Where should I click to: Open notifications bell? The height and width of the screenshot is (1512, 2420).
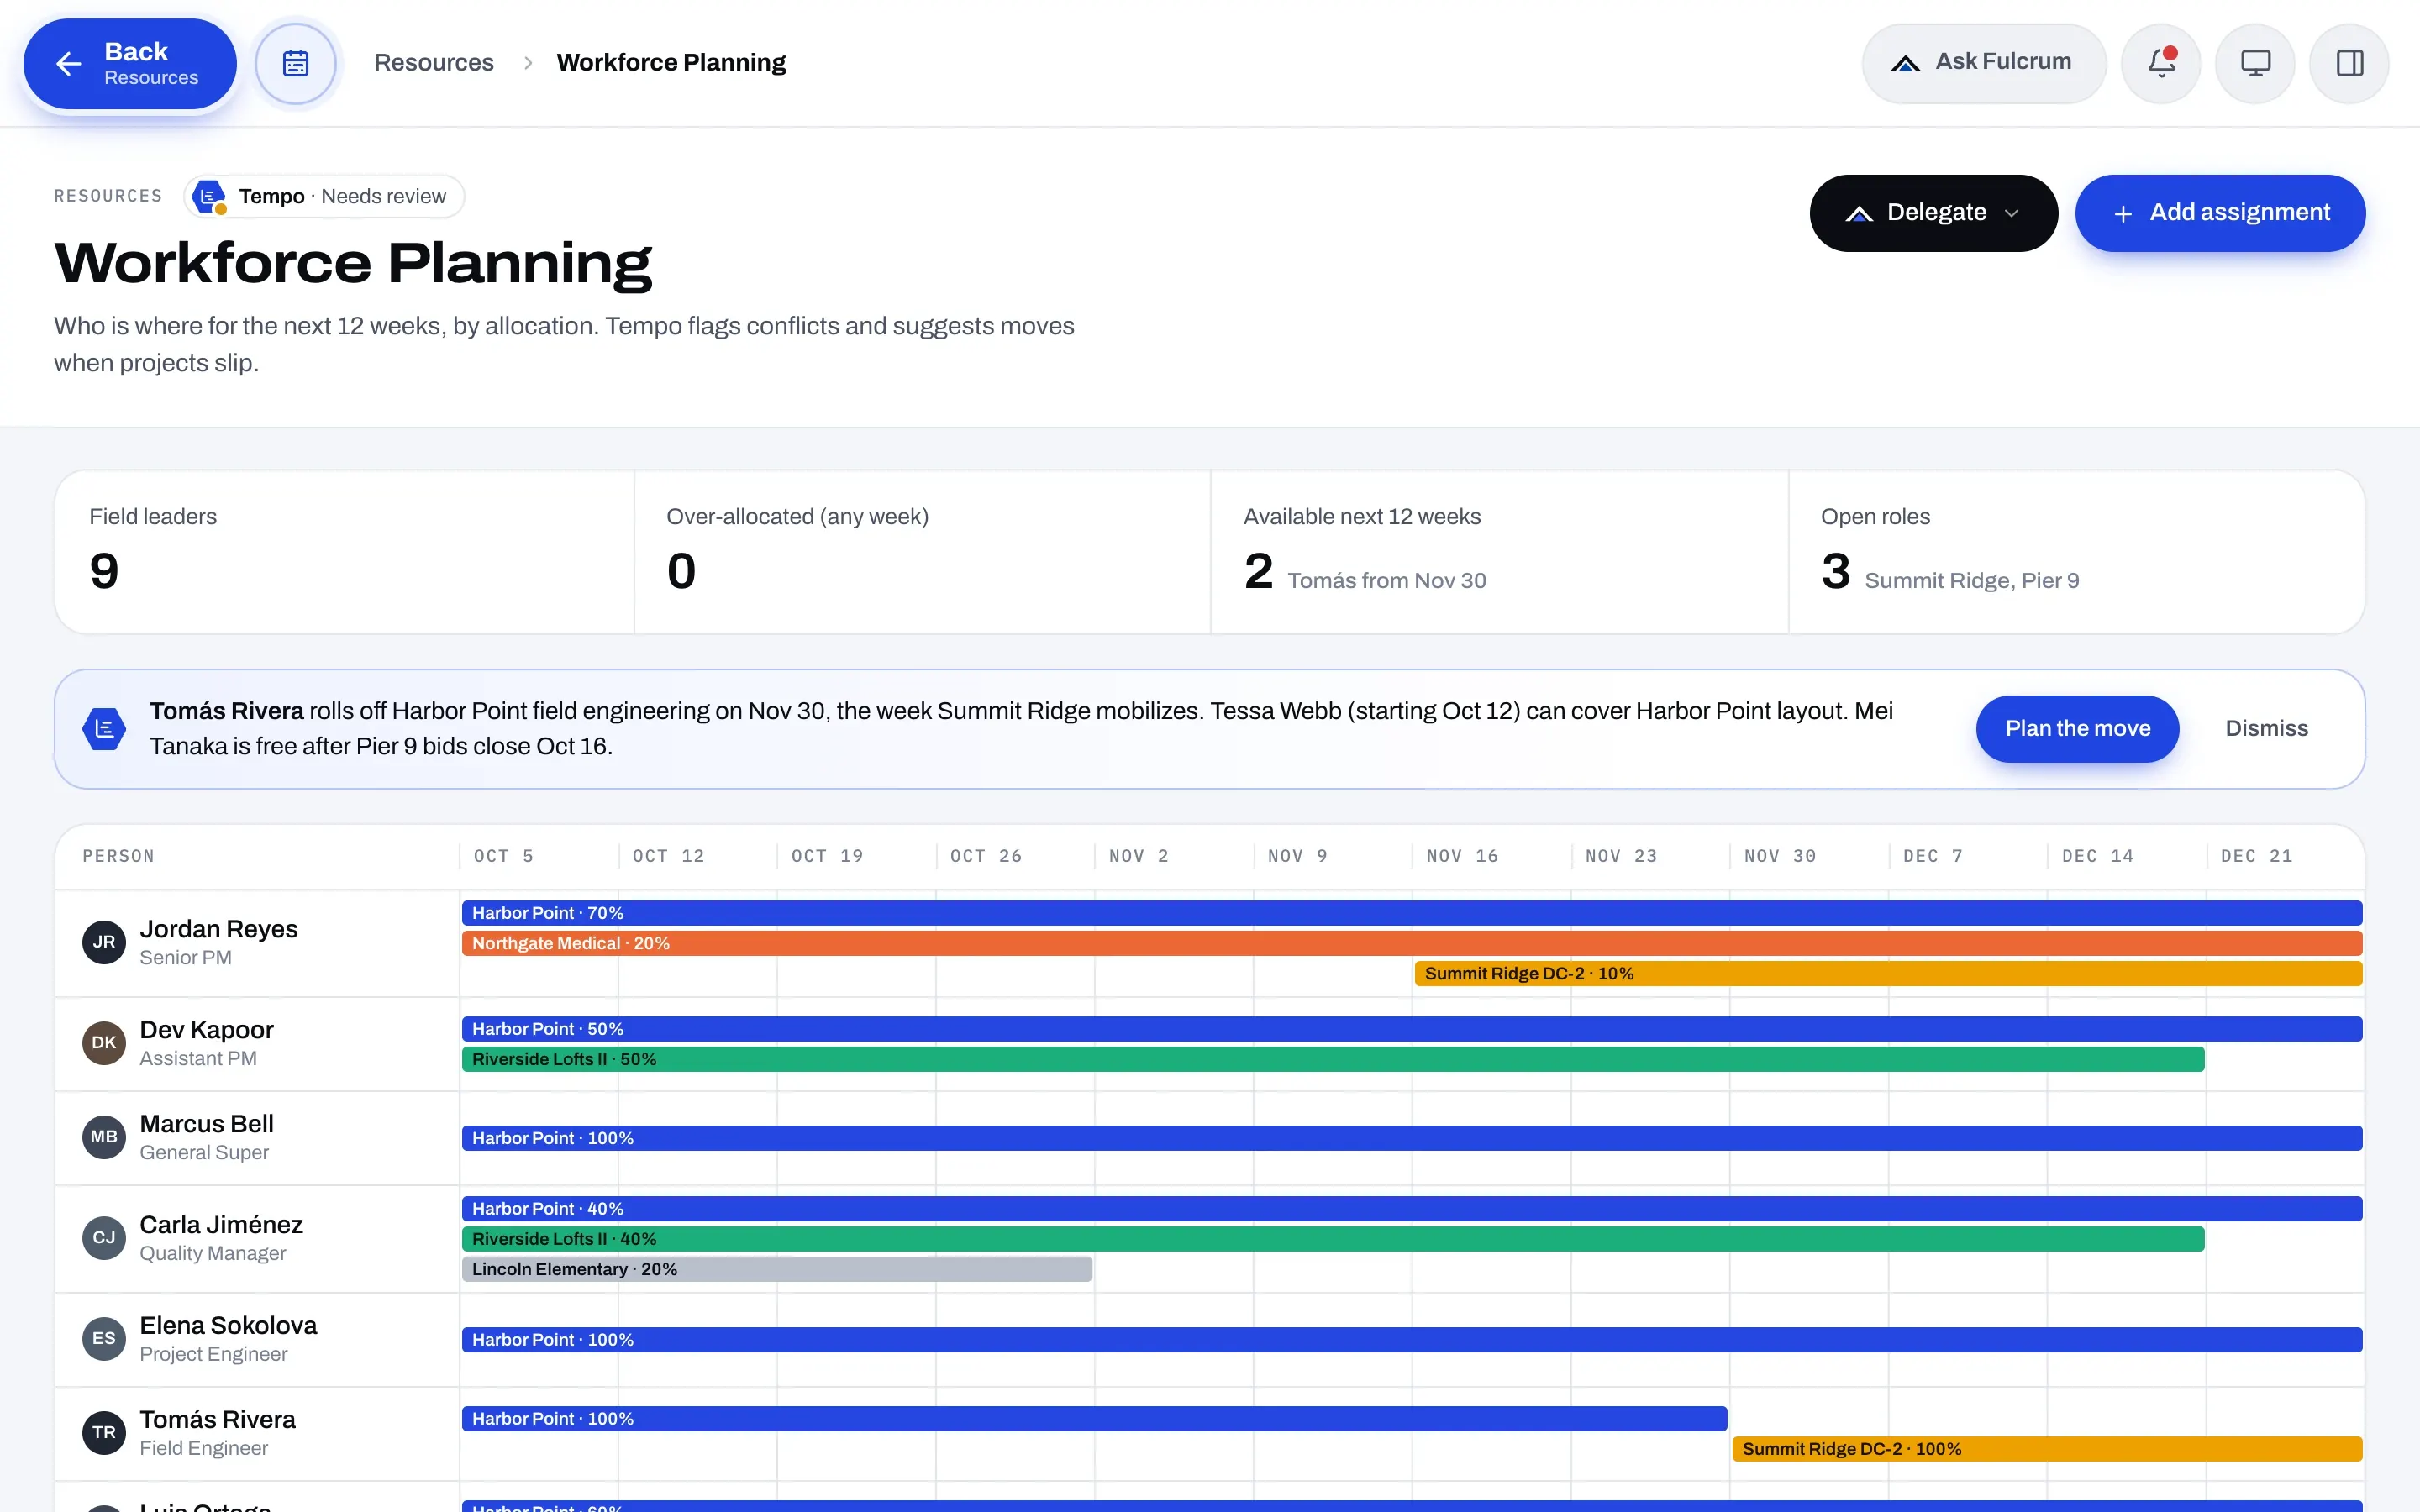point(2160,63)
